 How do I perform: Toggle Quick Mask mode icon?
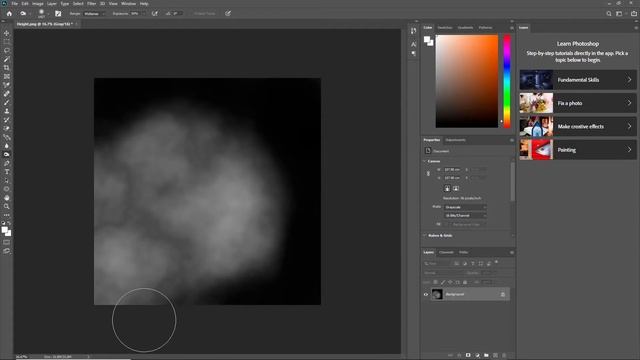pyautogui.click(x=7, y=242)
